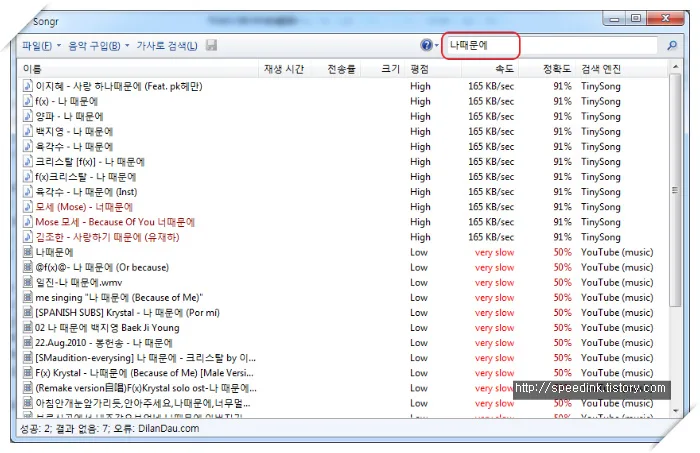Open the 가사도 검색(L) menu item
The height and width of the screenshot is (453, 700).
pyautogui.click(x=167, y=46)
